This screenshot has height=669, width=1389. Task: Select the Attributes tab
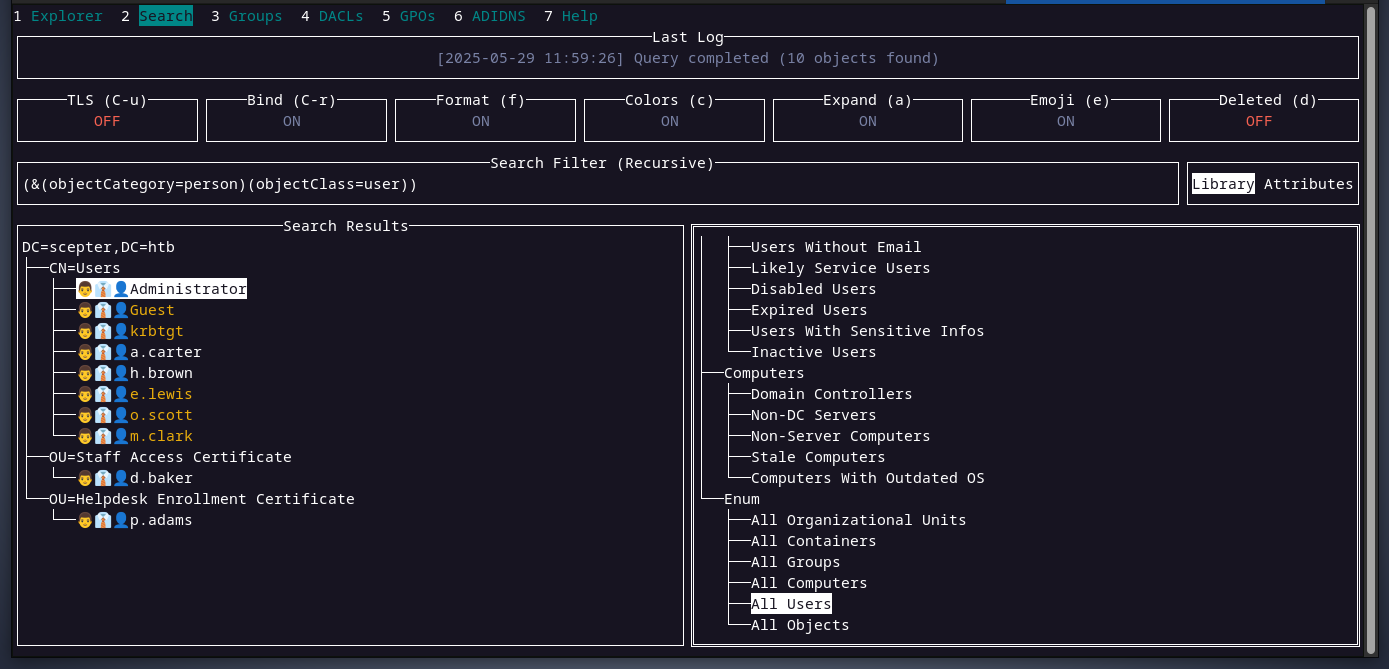pos(1308,183)
